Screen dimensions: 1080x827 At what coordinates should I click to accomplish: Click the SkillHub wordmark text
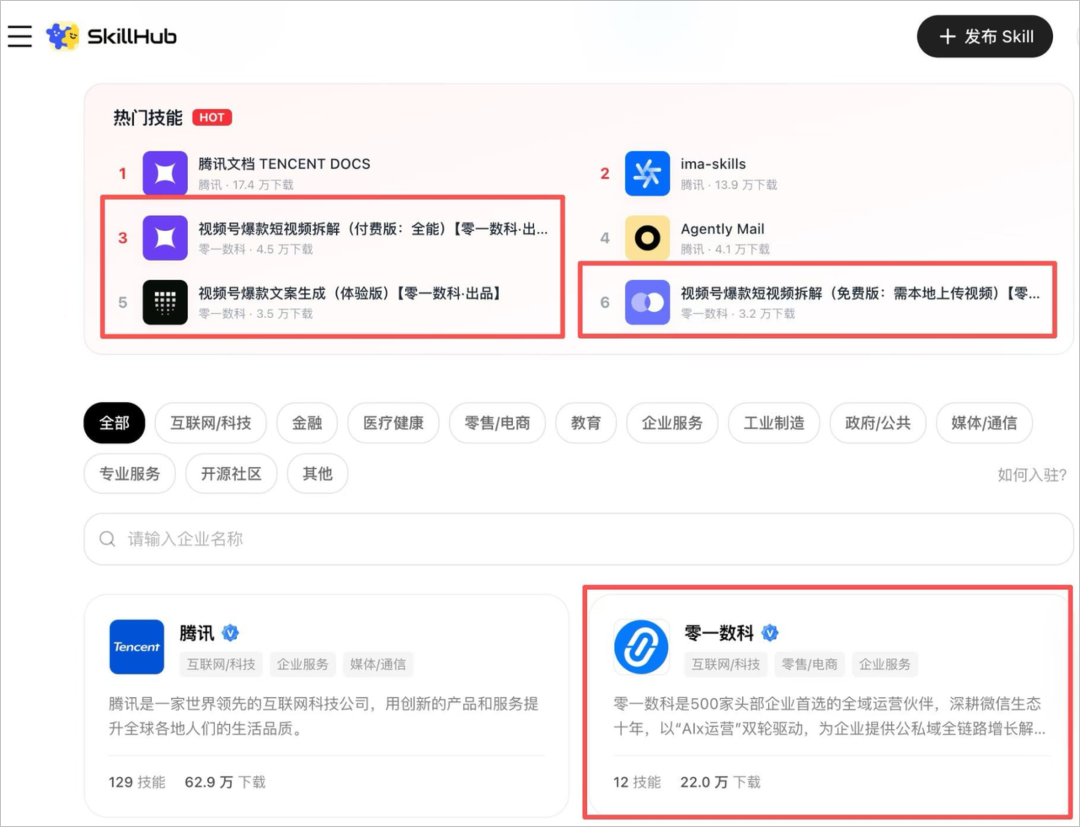coord(132,36)
